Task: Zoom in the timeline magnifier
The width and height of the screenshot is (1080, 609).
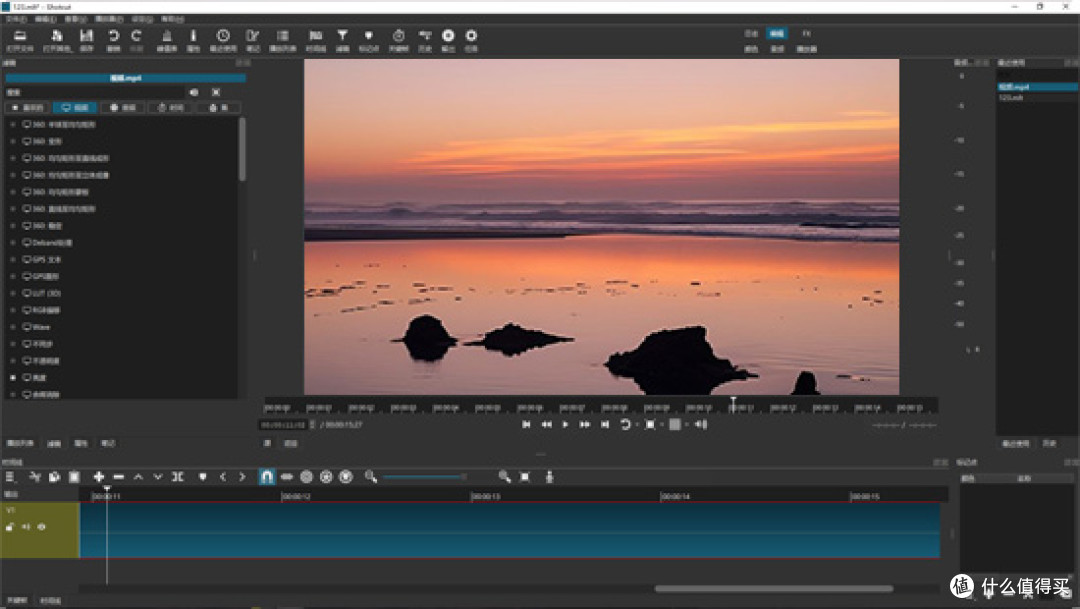Action: [x=504, y=477]
